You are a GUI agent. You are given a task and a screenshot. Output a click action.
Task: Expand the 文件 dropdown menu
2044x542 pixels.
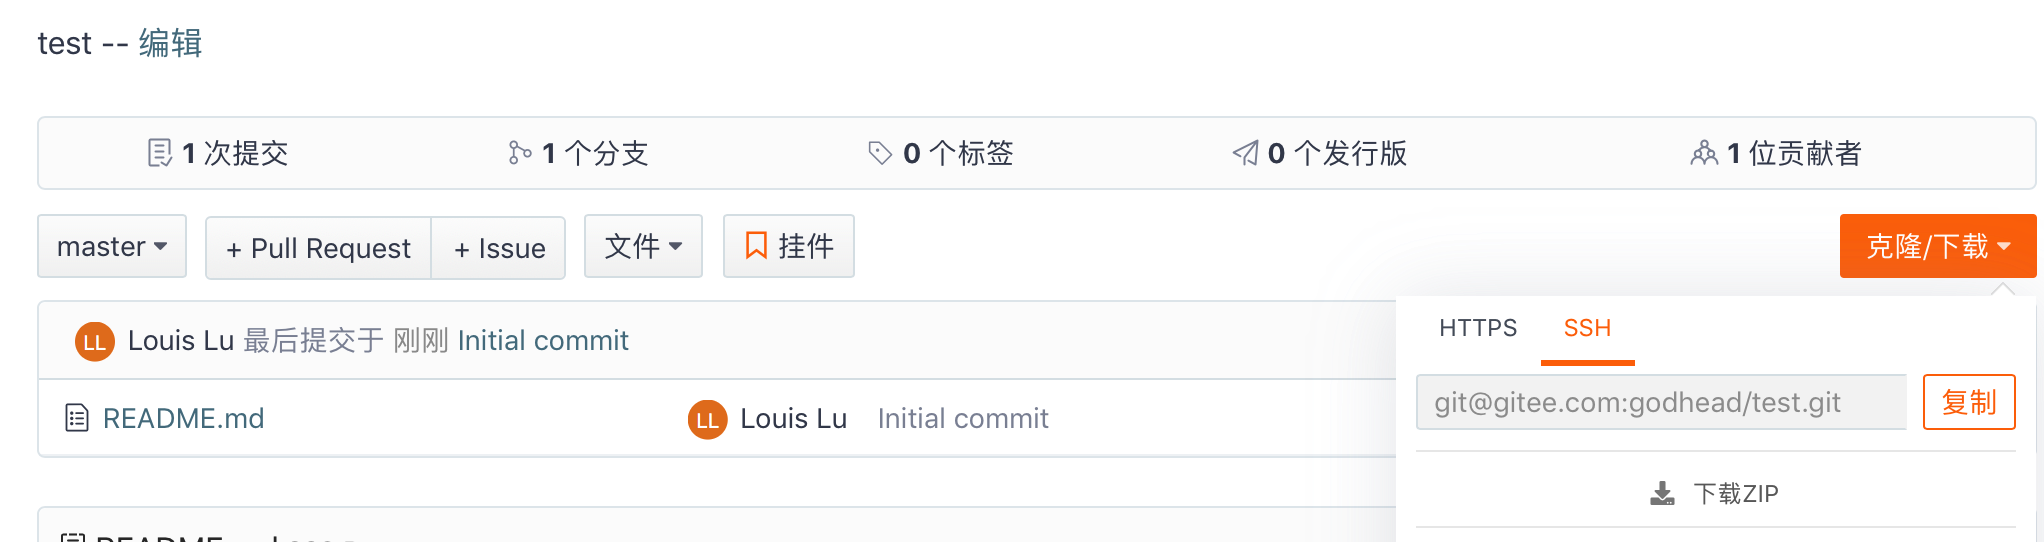[643, 246]
